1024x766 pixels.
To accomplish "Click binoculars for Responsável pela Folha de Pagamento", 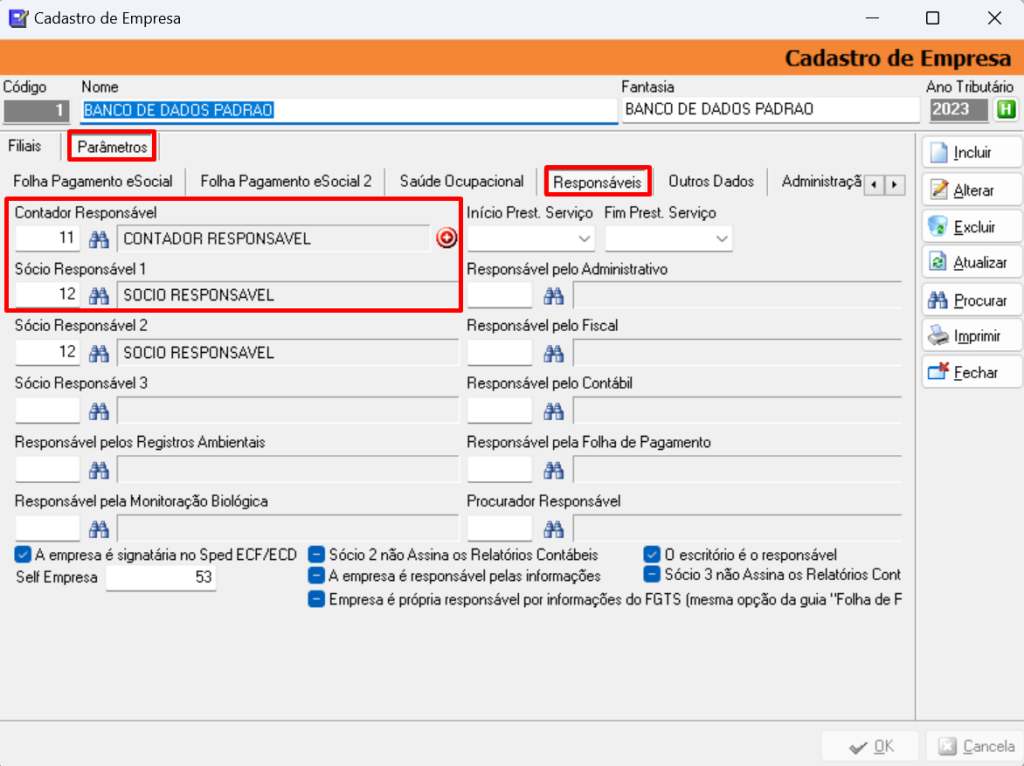I will (551, 469).
